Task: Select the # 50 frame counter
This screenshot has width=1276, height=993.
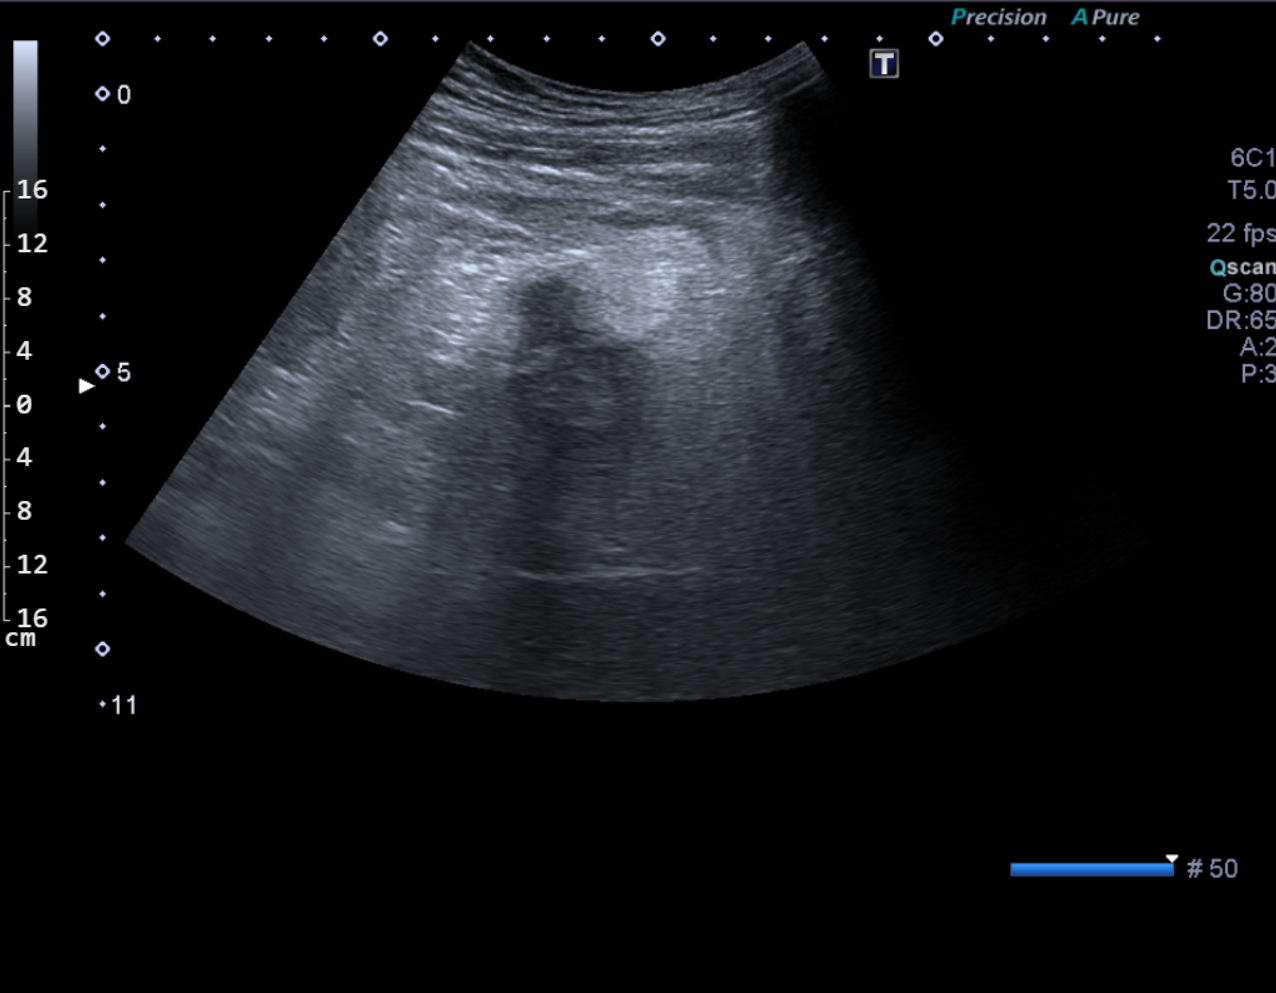Action: point(1212,869)
